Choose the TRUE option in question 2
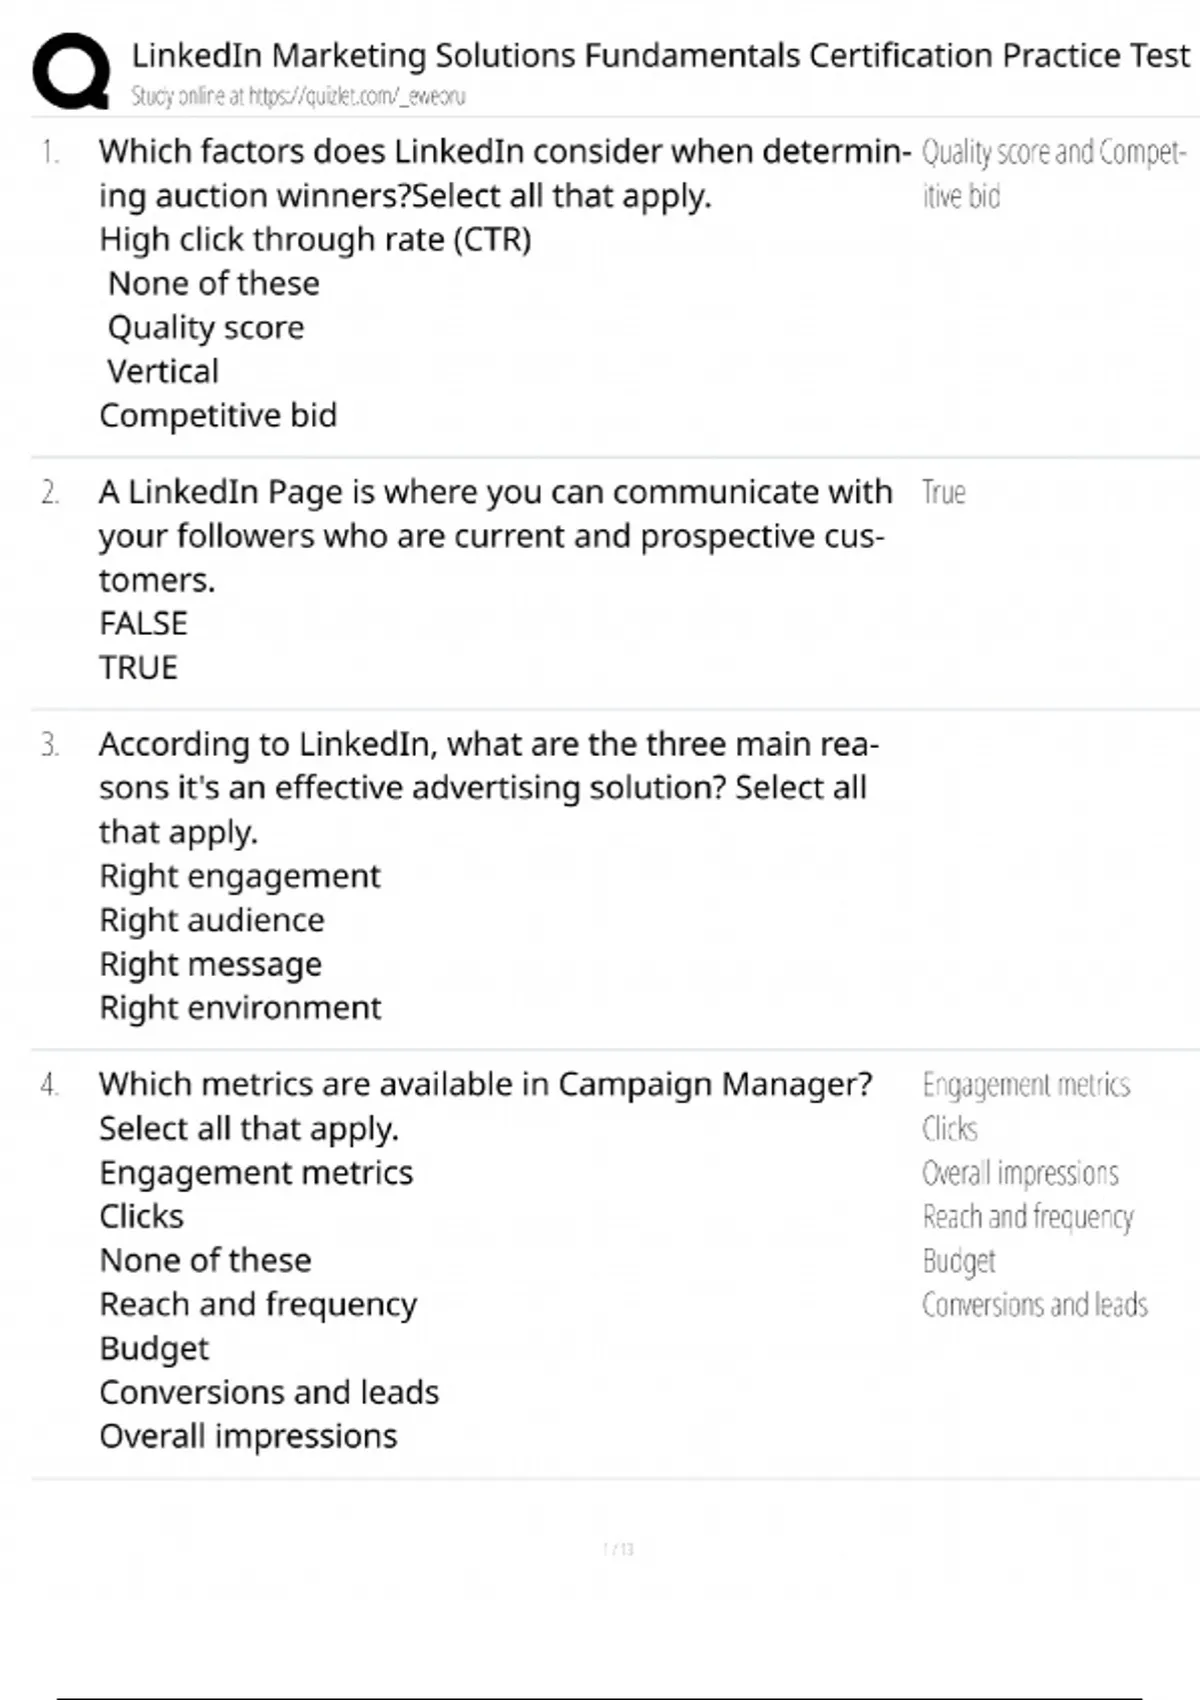The image size is (1200, 1700). pos(138,668)
